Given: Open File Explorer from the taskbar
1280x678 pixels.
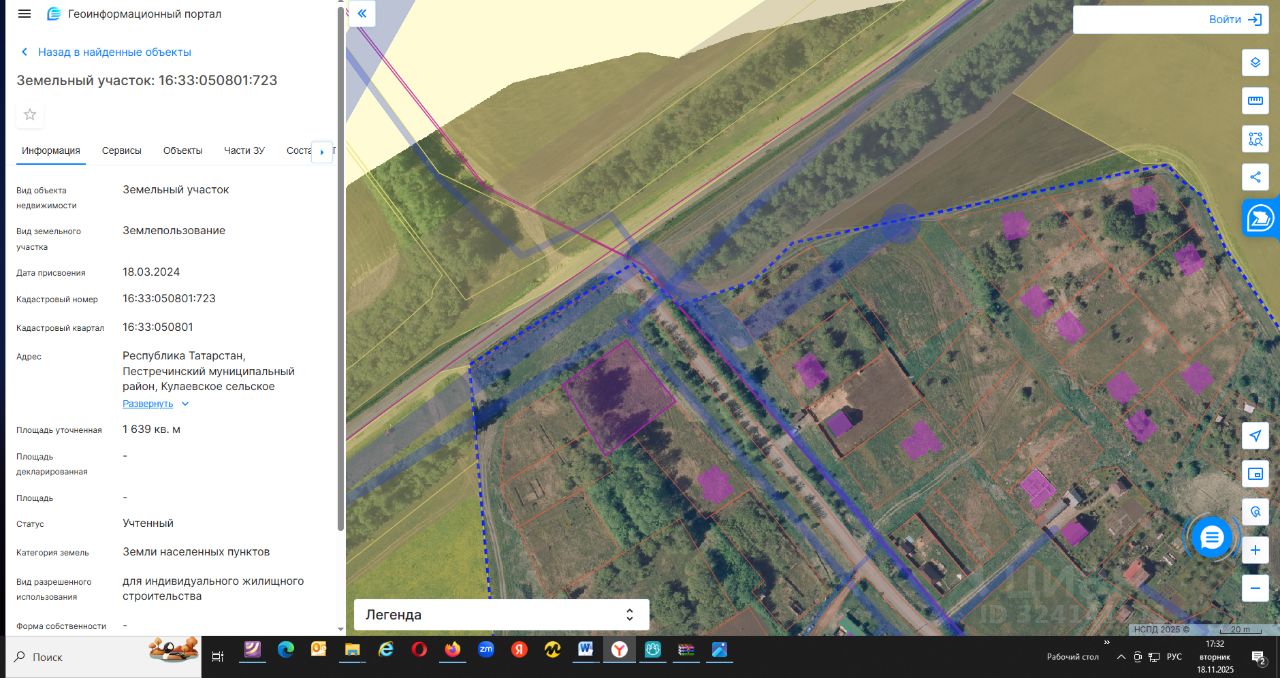Looking at the screenshot, I should click(x=352, y=650).
